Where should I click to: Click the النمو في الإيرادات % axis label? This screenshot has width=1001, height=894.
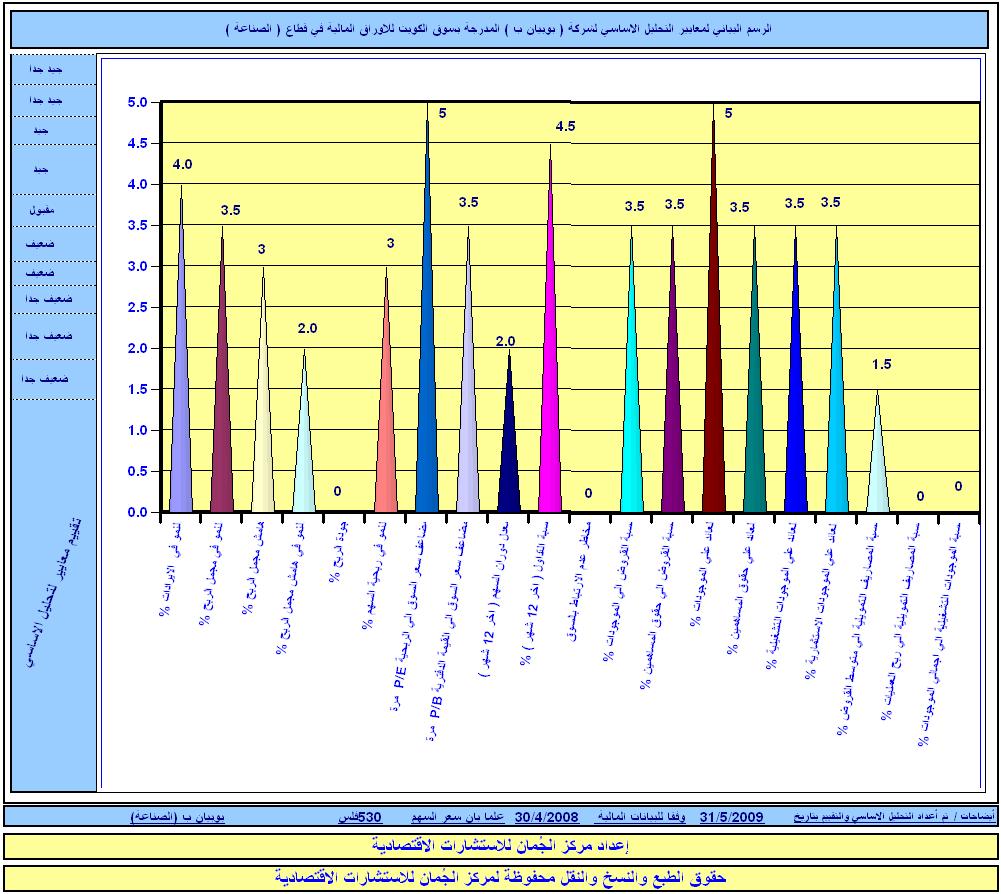point(169,570)
